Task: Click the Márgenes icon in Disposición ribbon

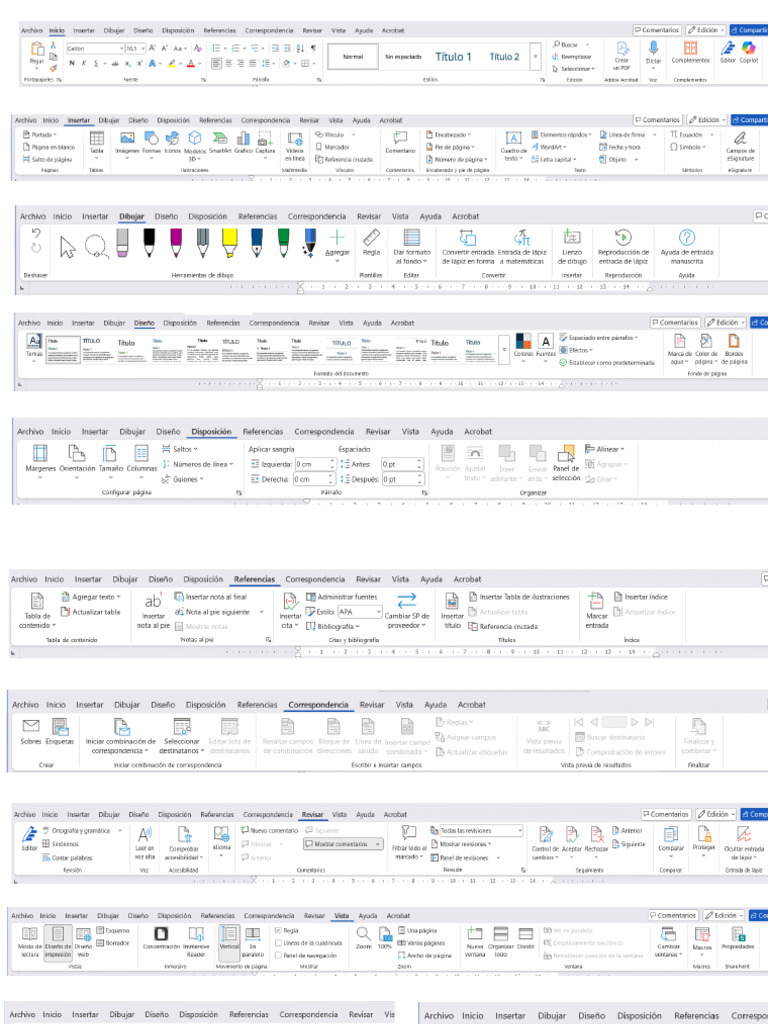Action: click(x=40, y=453)
